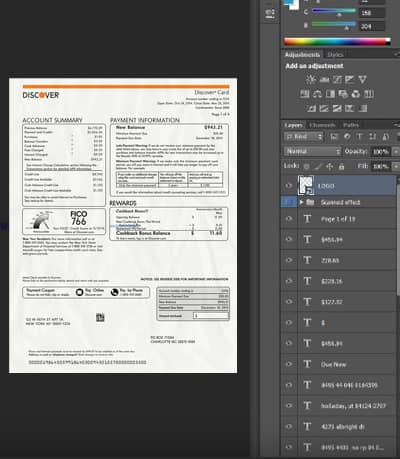Select the $229.16 text layer
400x459 pixels.
click(332, 281)
